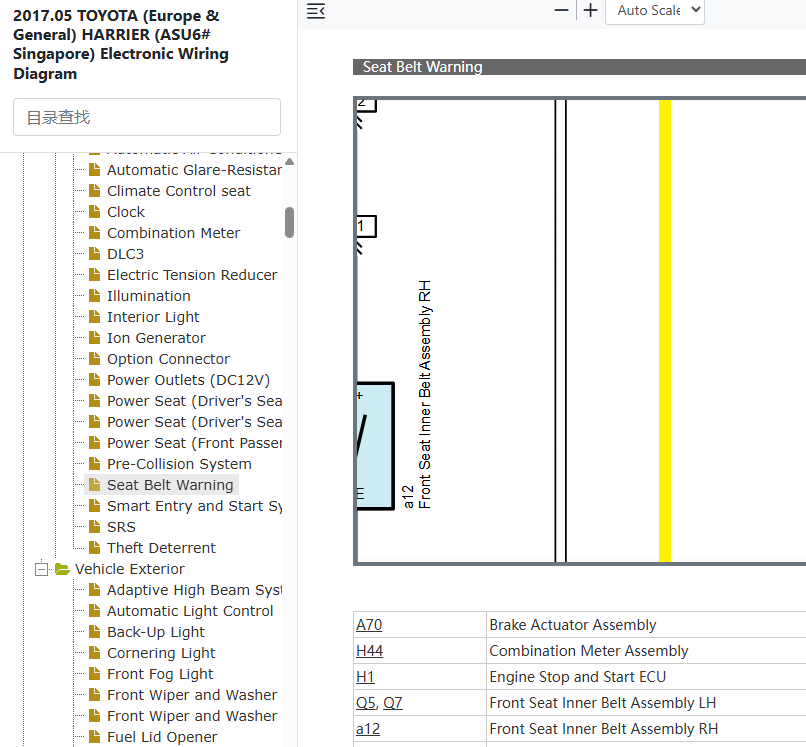This screenshot has width=806, height=747.
Task: Click the document icon beside Clock
Action: coord(94,212)
